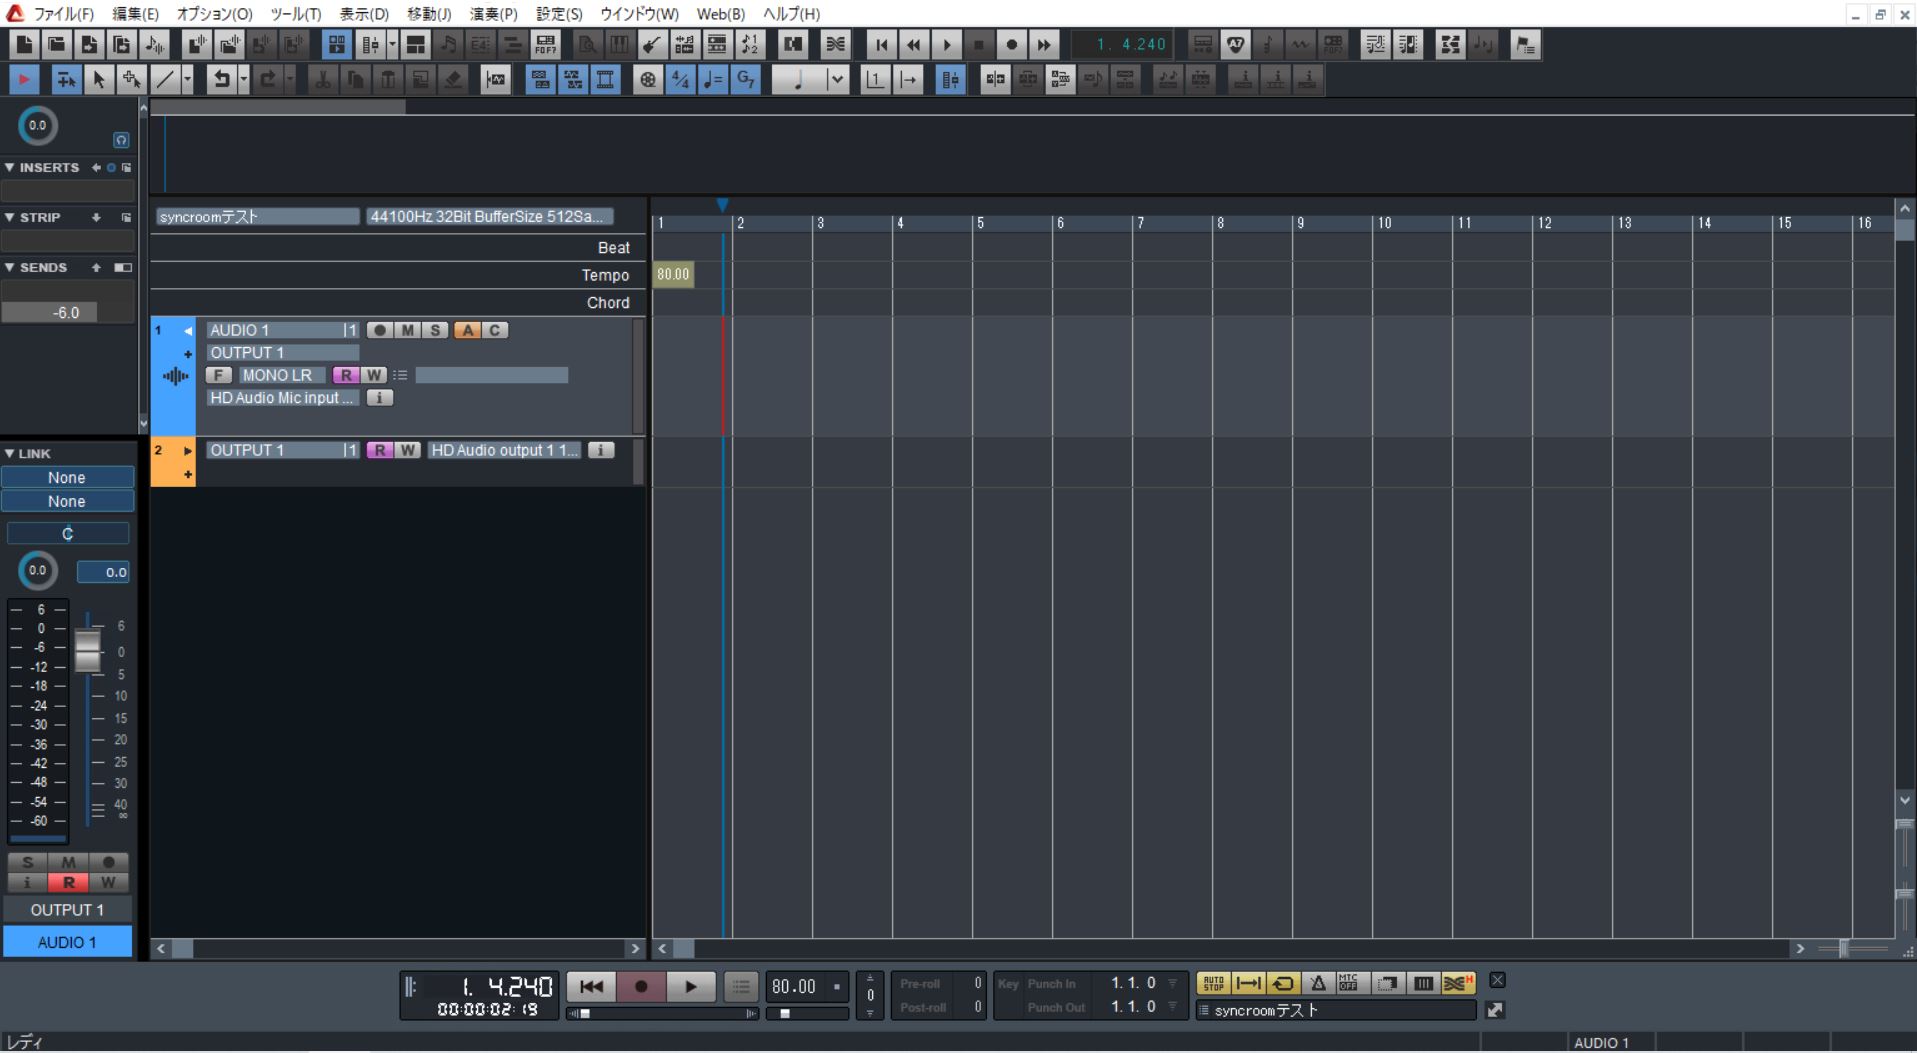
Task: Open the 演奏(P) menu
Action: pyautogui.click(x=494, y=14)
